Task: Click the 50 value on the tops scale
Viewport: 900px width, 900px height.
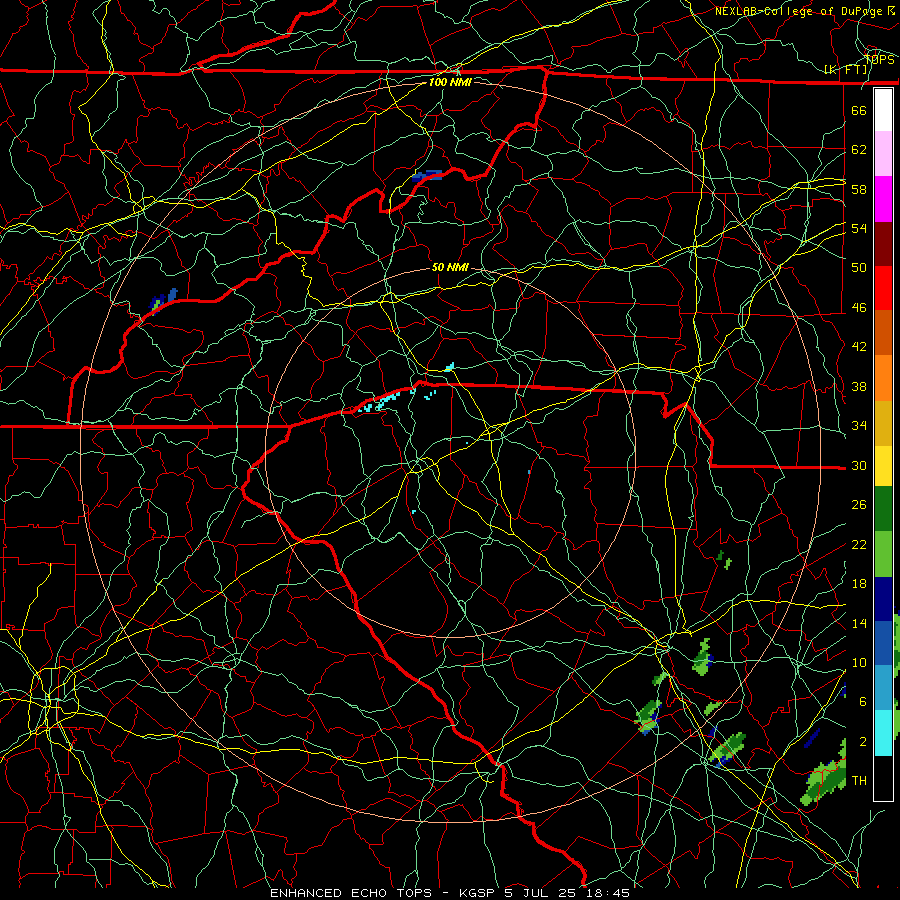Action: 859,267
